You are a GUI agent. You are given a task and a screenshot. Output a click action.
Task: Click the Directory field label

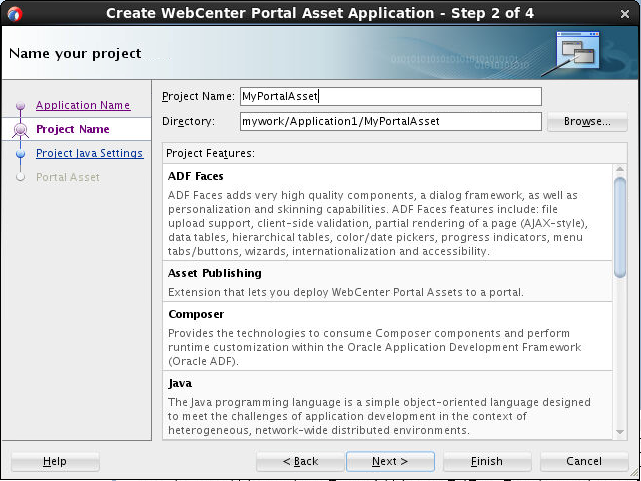click(x=188, y=121)
